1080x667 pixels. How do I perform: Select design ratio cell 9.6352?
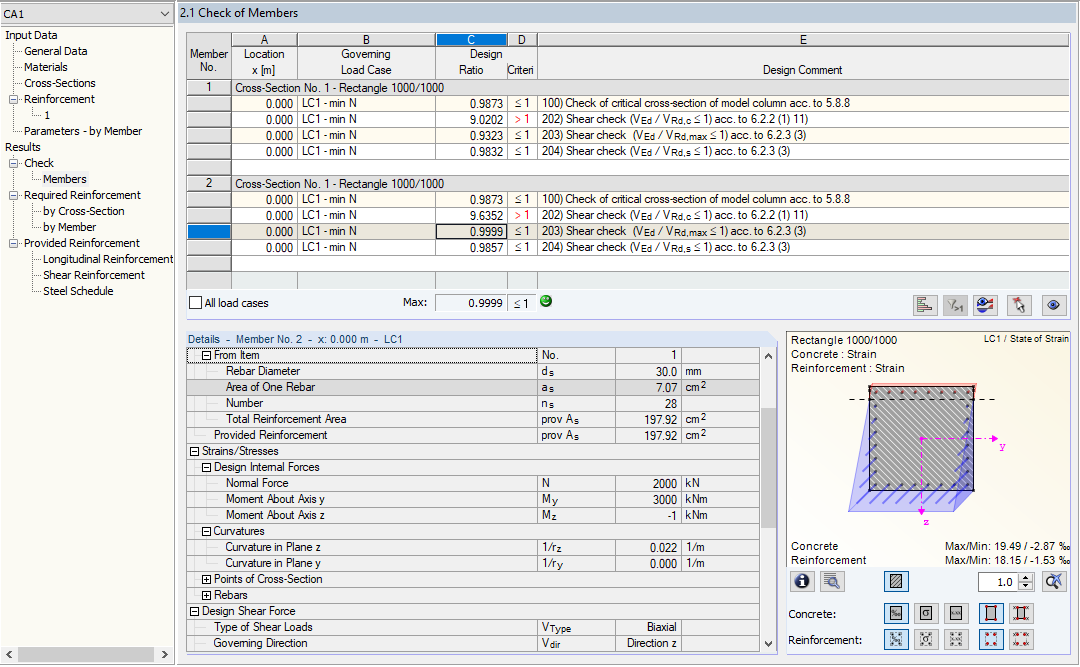click(471, 216)
